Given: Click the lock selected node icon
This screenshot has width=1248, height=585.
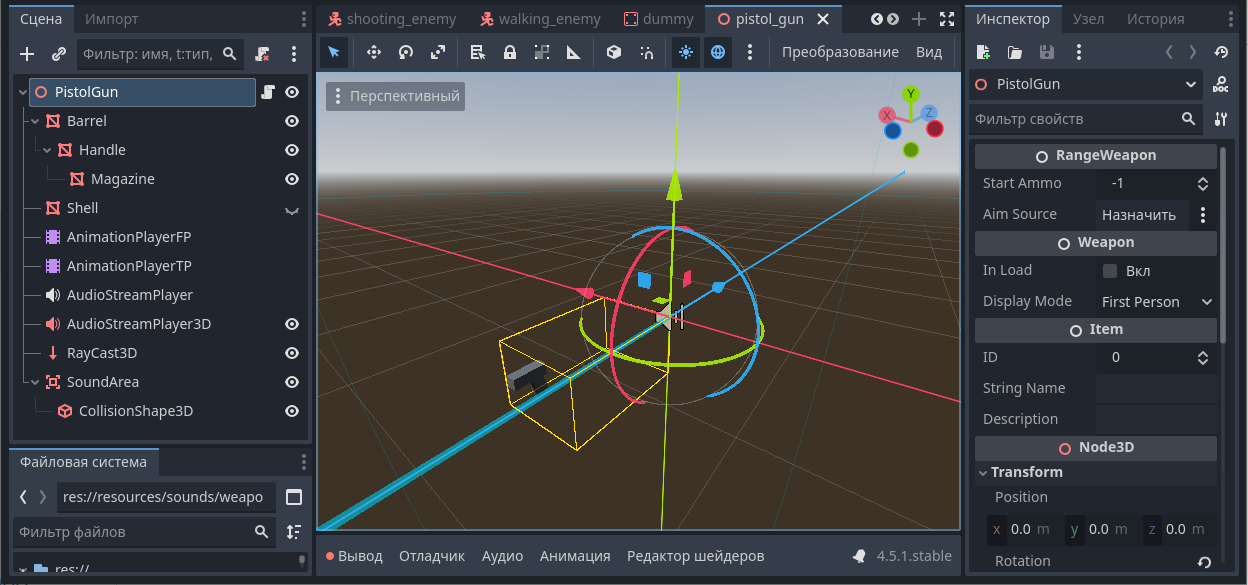Looking at the screenshot, I should (x=510, y=52).
